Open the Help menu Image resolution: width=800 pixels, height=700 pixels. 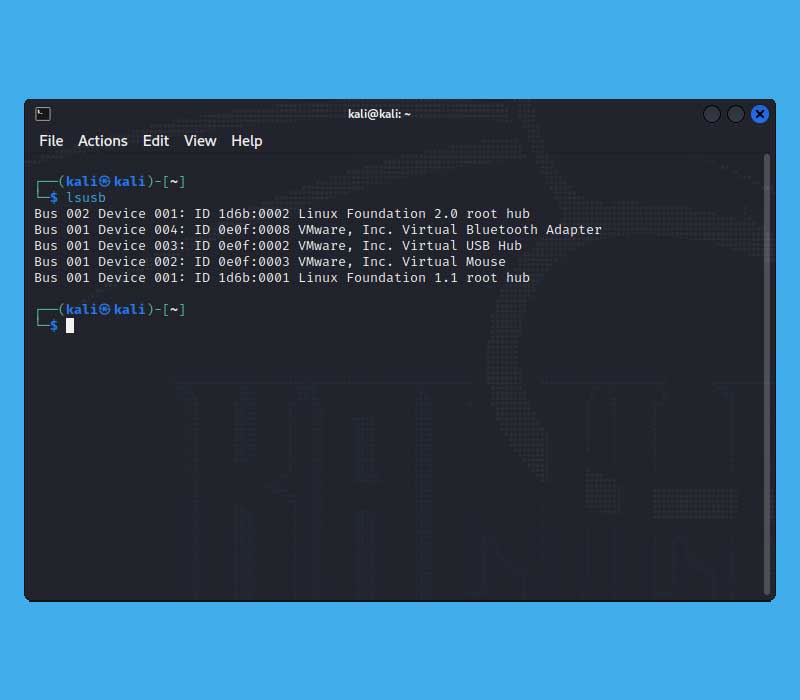(246, 141)
